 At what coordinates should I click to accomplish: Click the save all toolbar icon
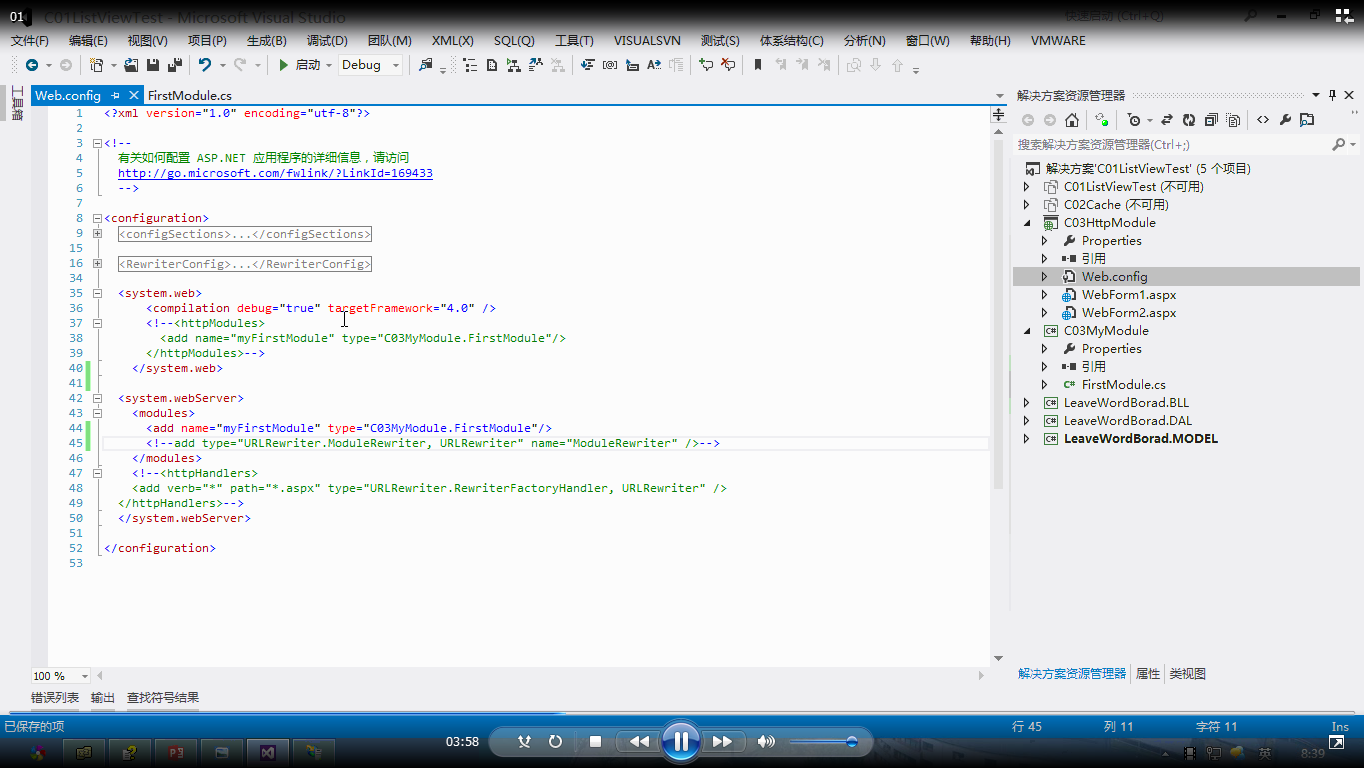click(174, 65)
